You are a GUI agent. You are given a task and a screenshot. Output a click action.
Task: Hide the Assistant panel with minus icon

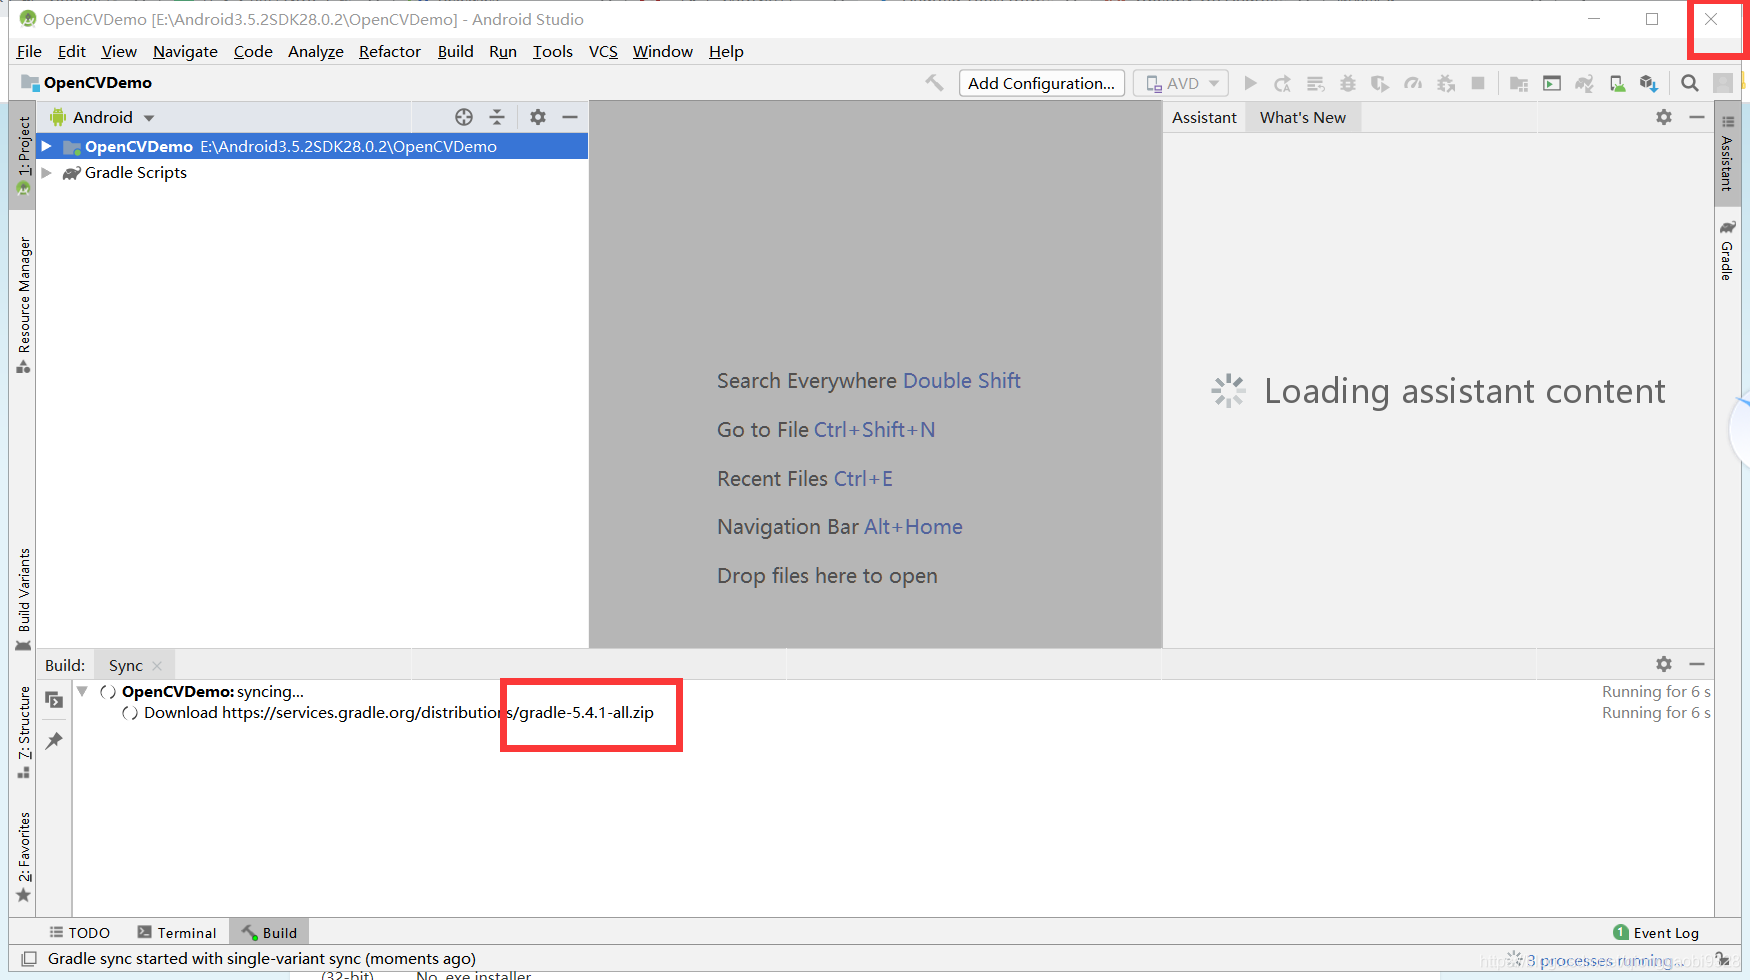(x=1697, y=117)
